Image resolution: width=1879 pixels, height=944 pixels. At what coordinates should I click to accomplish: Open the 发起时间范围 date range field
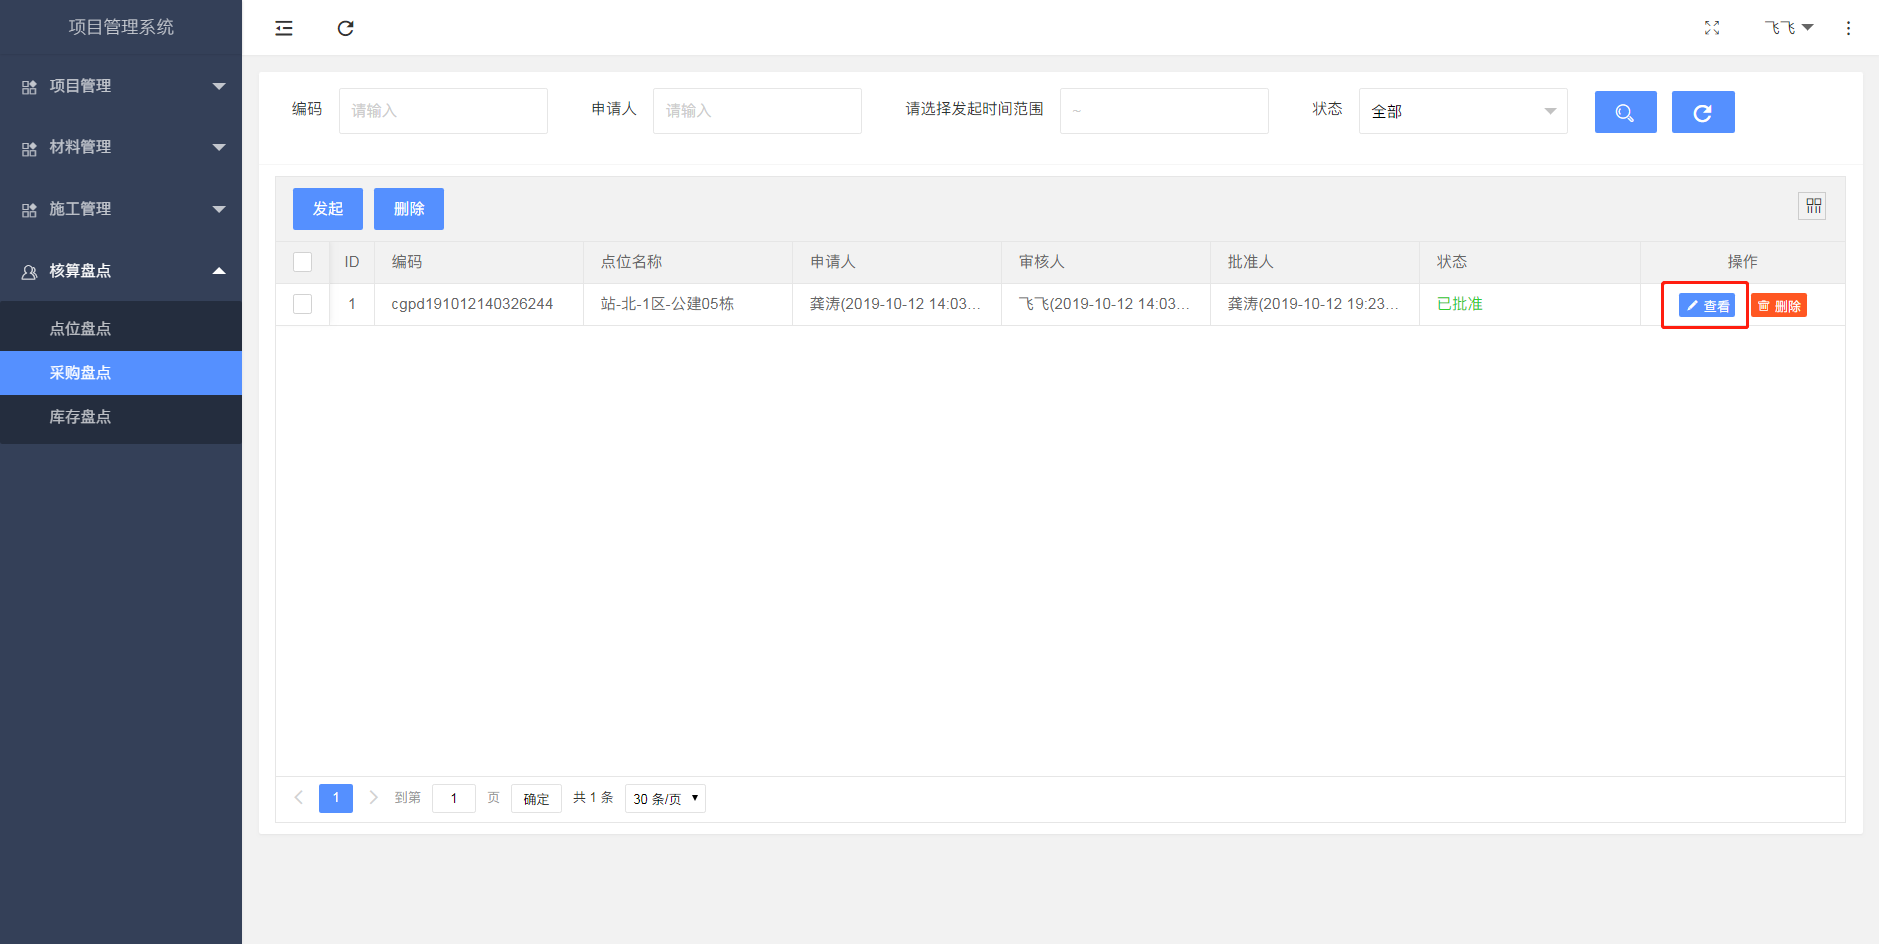tap(1164, 111)
